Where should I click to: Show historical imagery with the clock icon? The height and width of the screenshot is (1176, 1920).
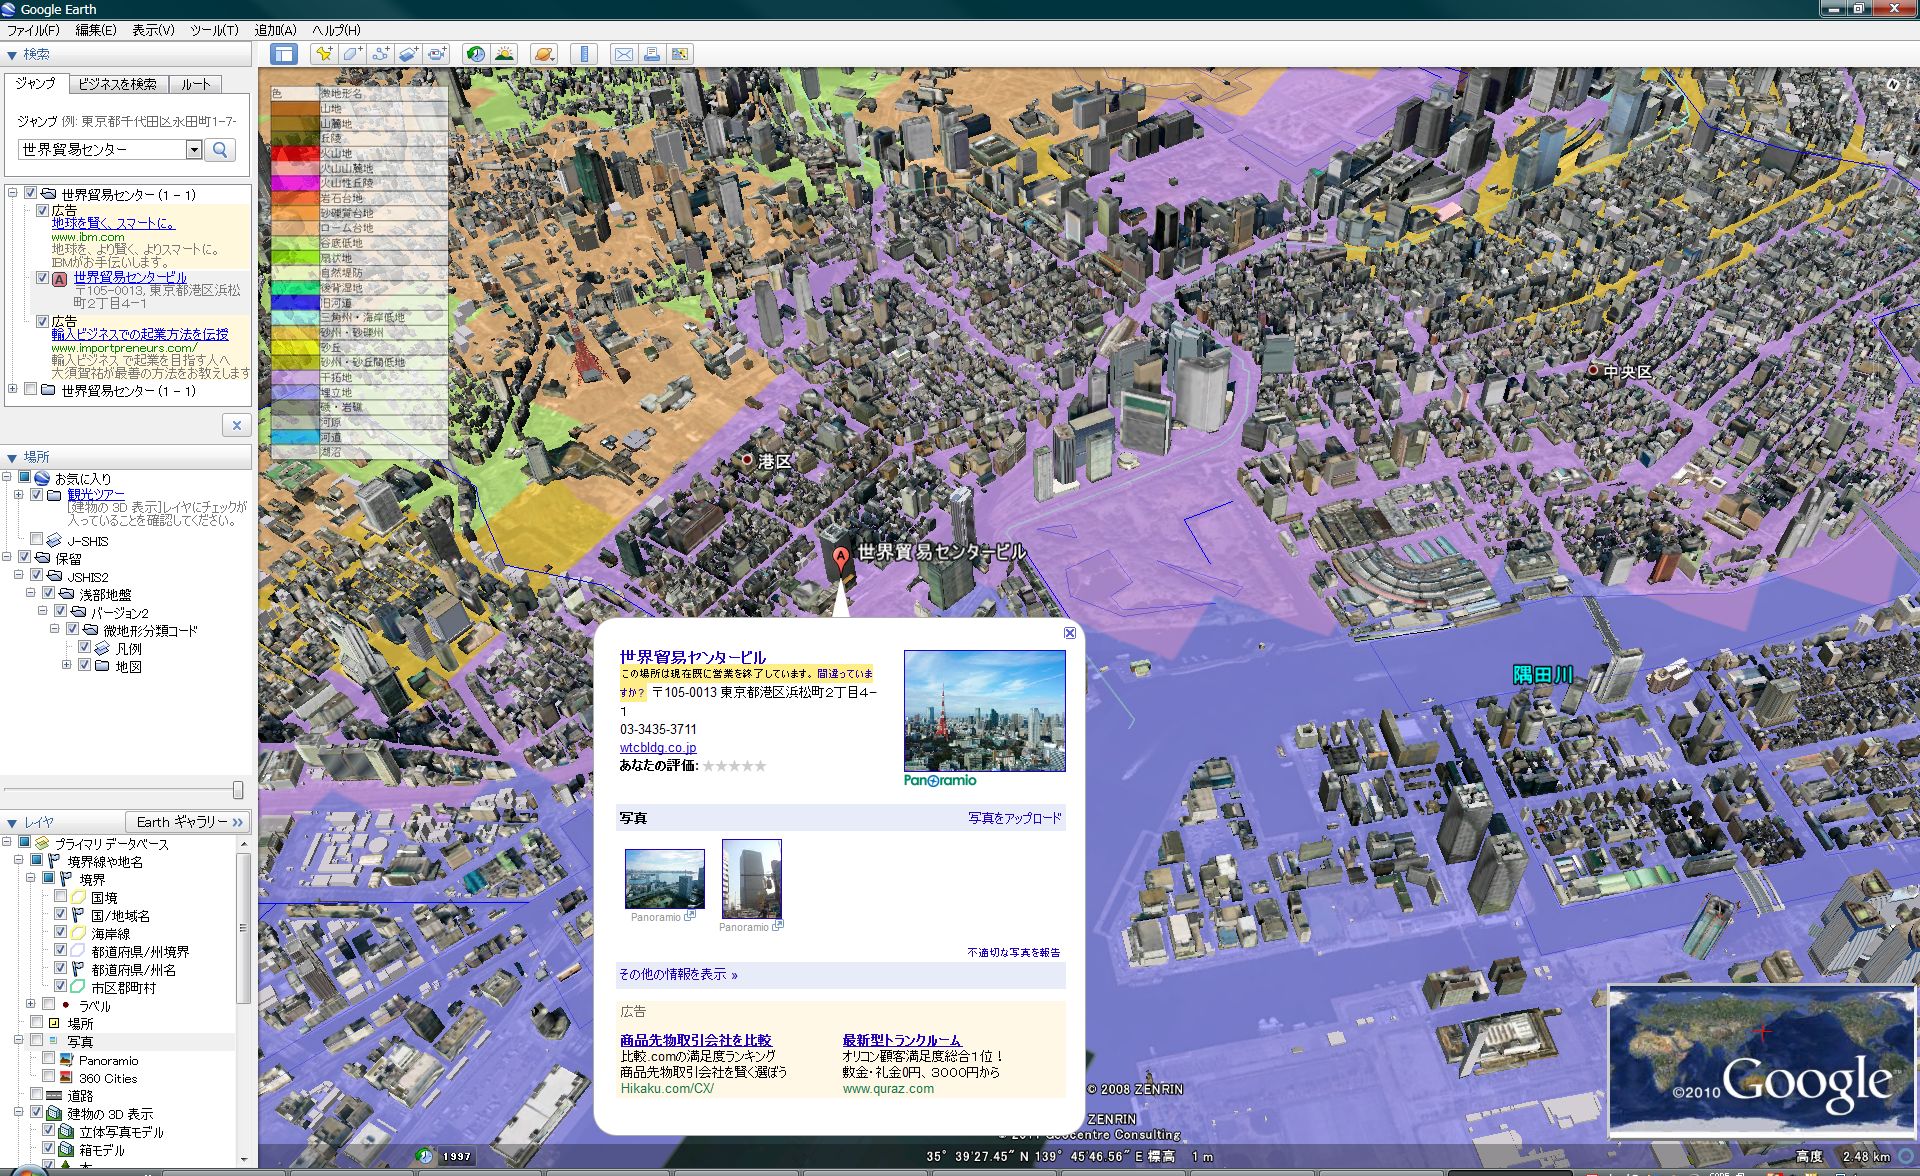coord(475,53)
